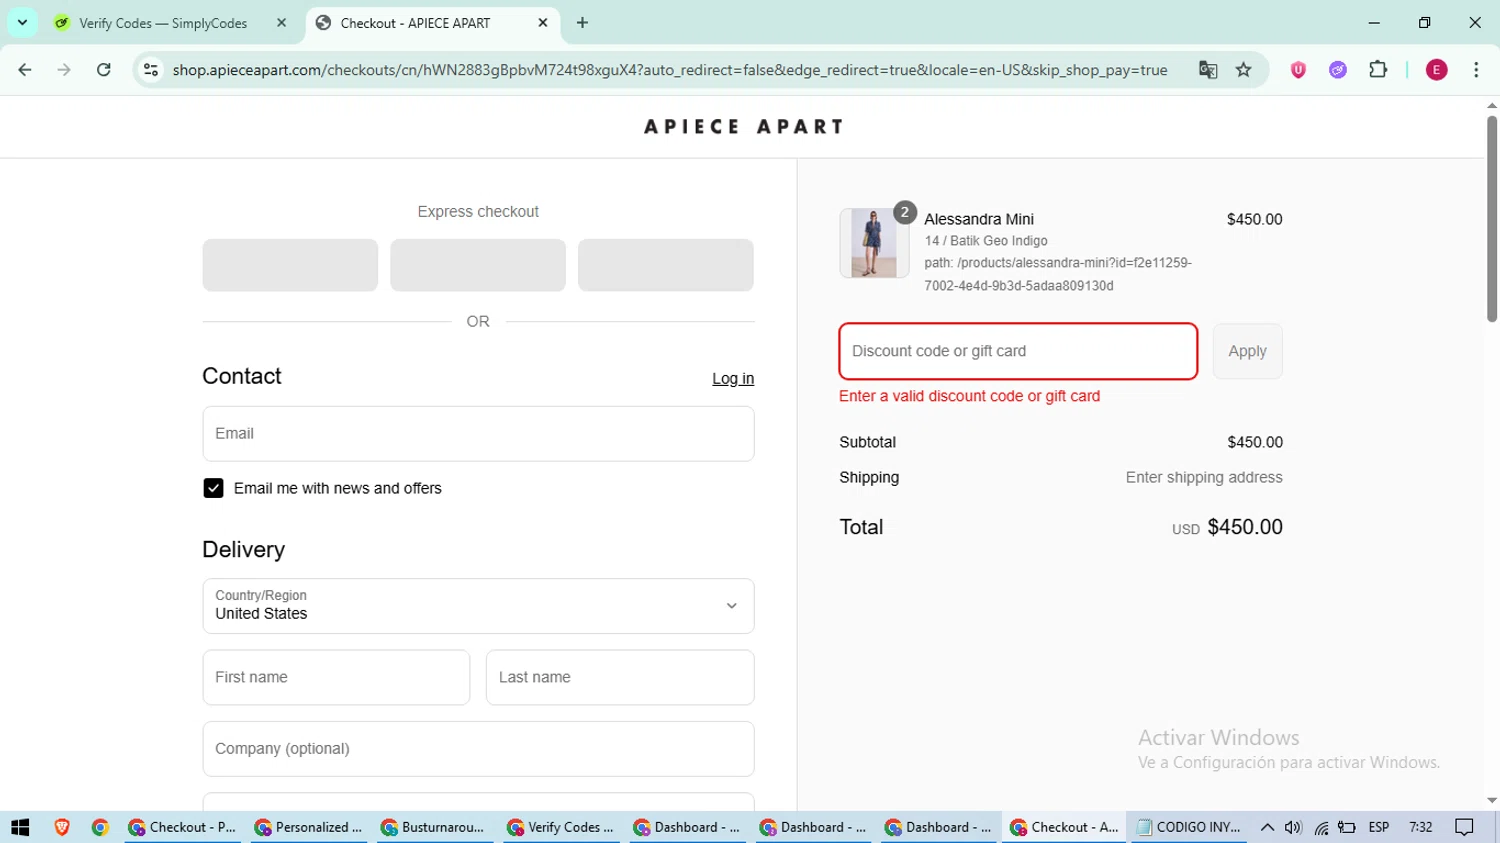Click the Alessandra Mini product thumbnail
1500x843 pixels.
click(874, 243)
